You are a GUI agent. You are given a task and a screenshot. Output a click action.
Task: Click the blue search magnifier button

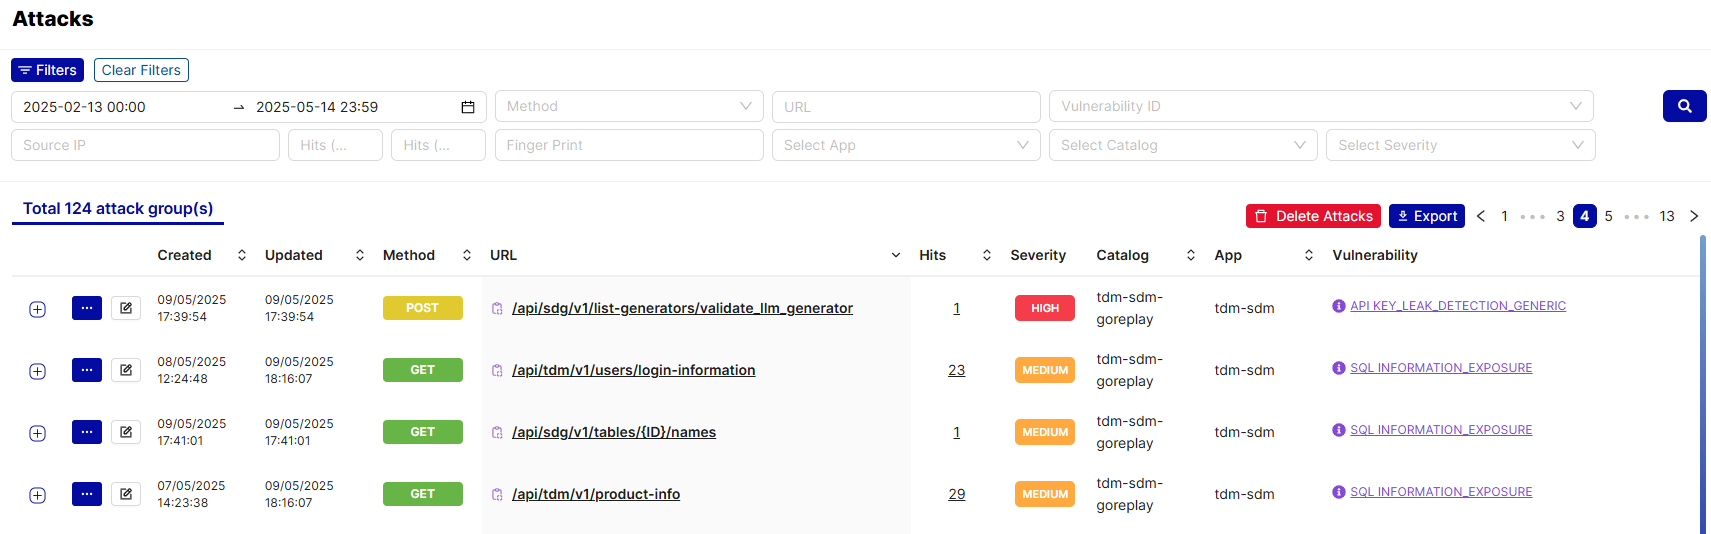[x=1684, y=106]
